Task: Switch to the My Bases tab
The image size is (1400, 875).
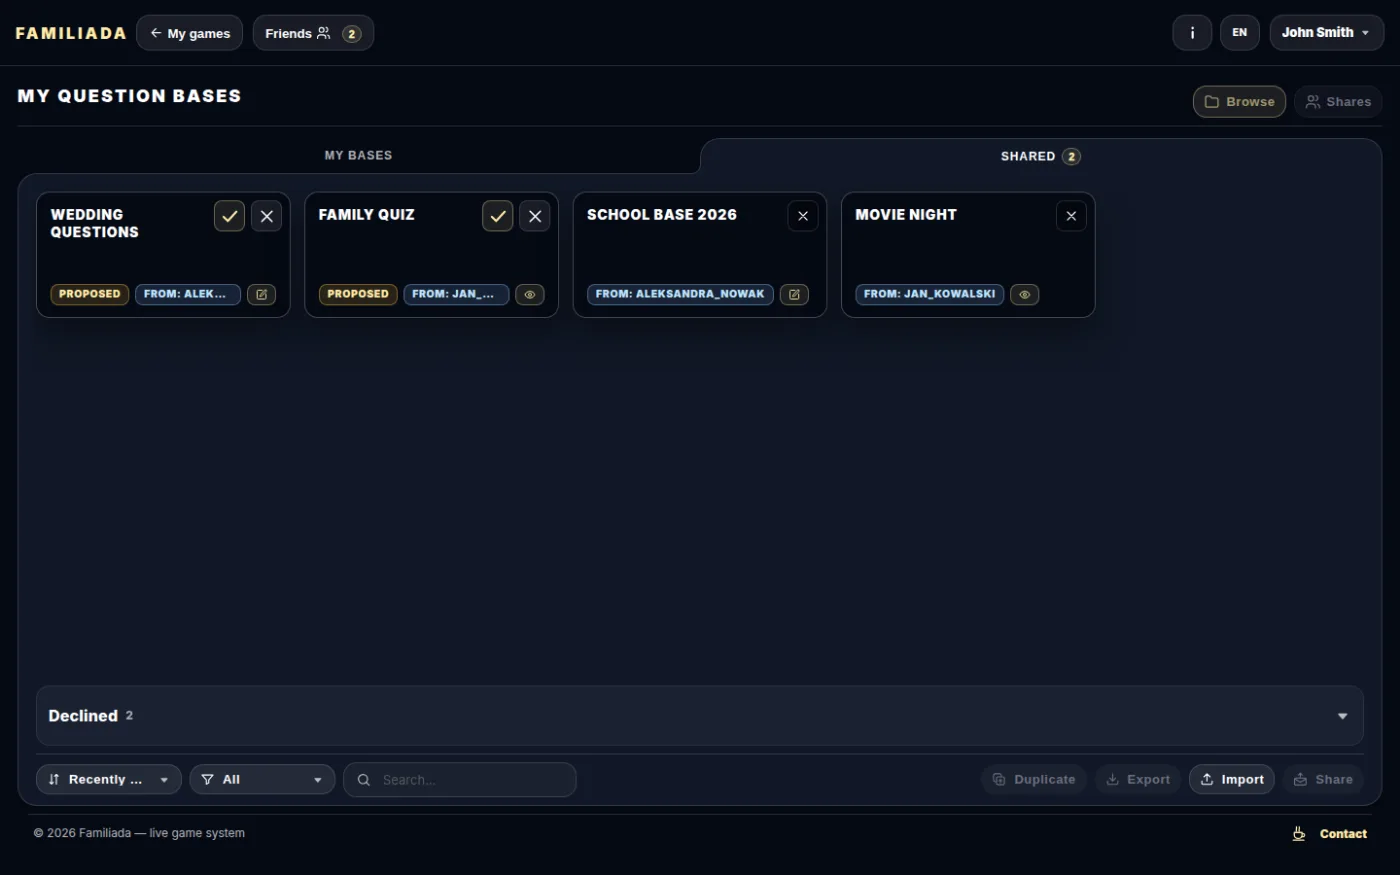Action: 359,155
